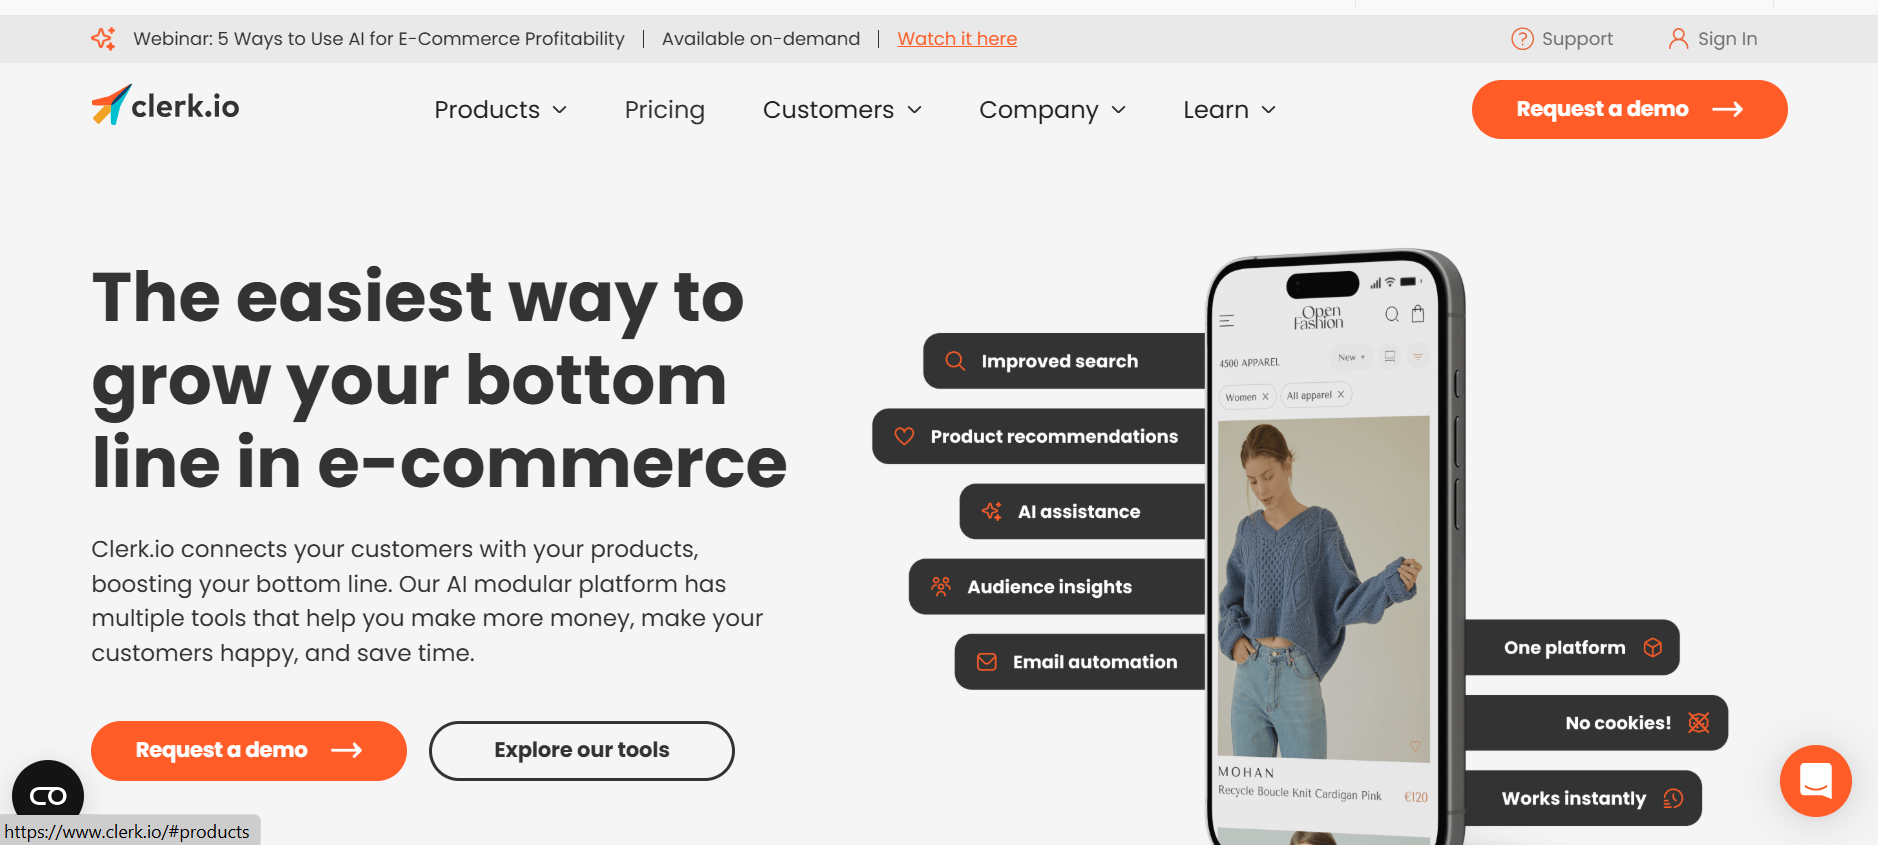Image resolution: width=1878 pixels, height=845 pixels.
Task: Click the AI assistance sparkle icon
Action: click(992, 511)
